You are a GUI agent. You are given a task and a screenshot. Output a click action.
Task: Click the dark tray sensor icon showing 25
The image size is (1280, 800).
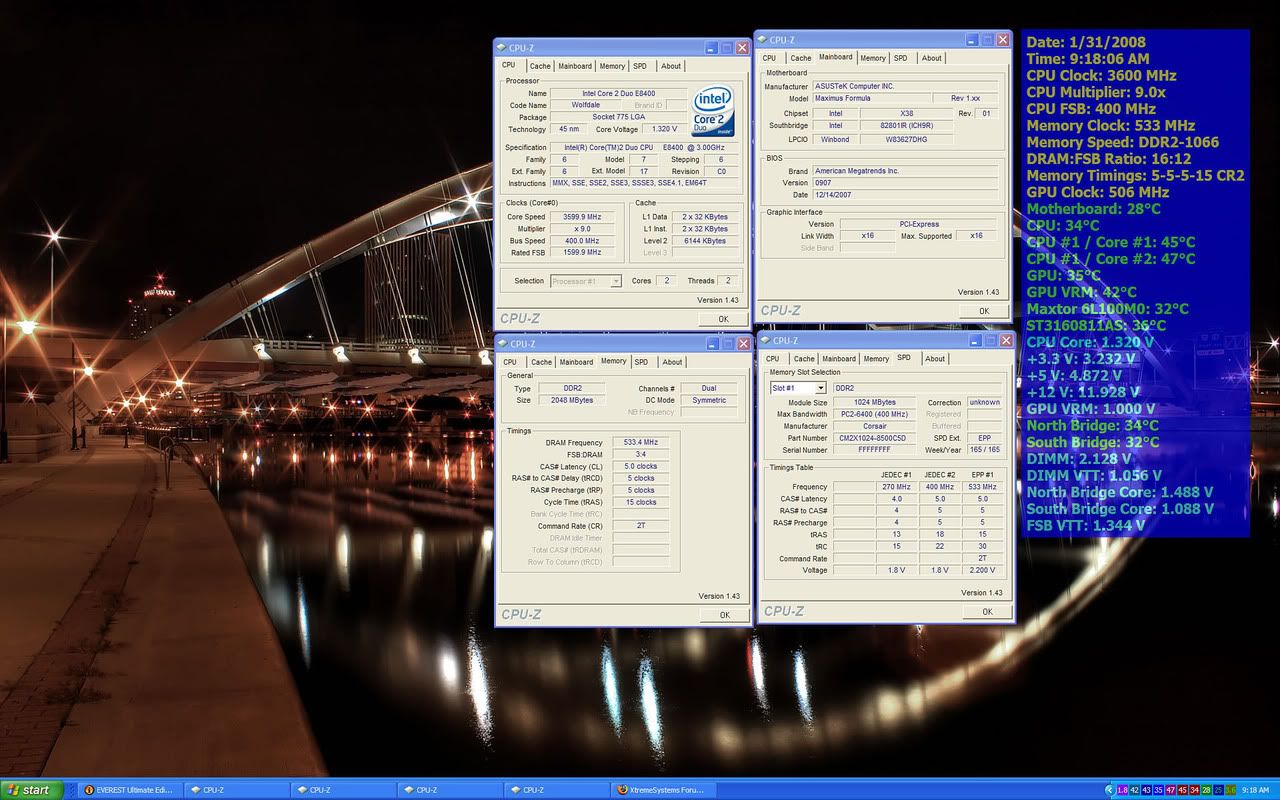pyautogui.click(x=1219, y=790)
